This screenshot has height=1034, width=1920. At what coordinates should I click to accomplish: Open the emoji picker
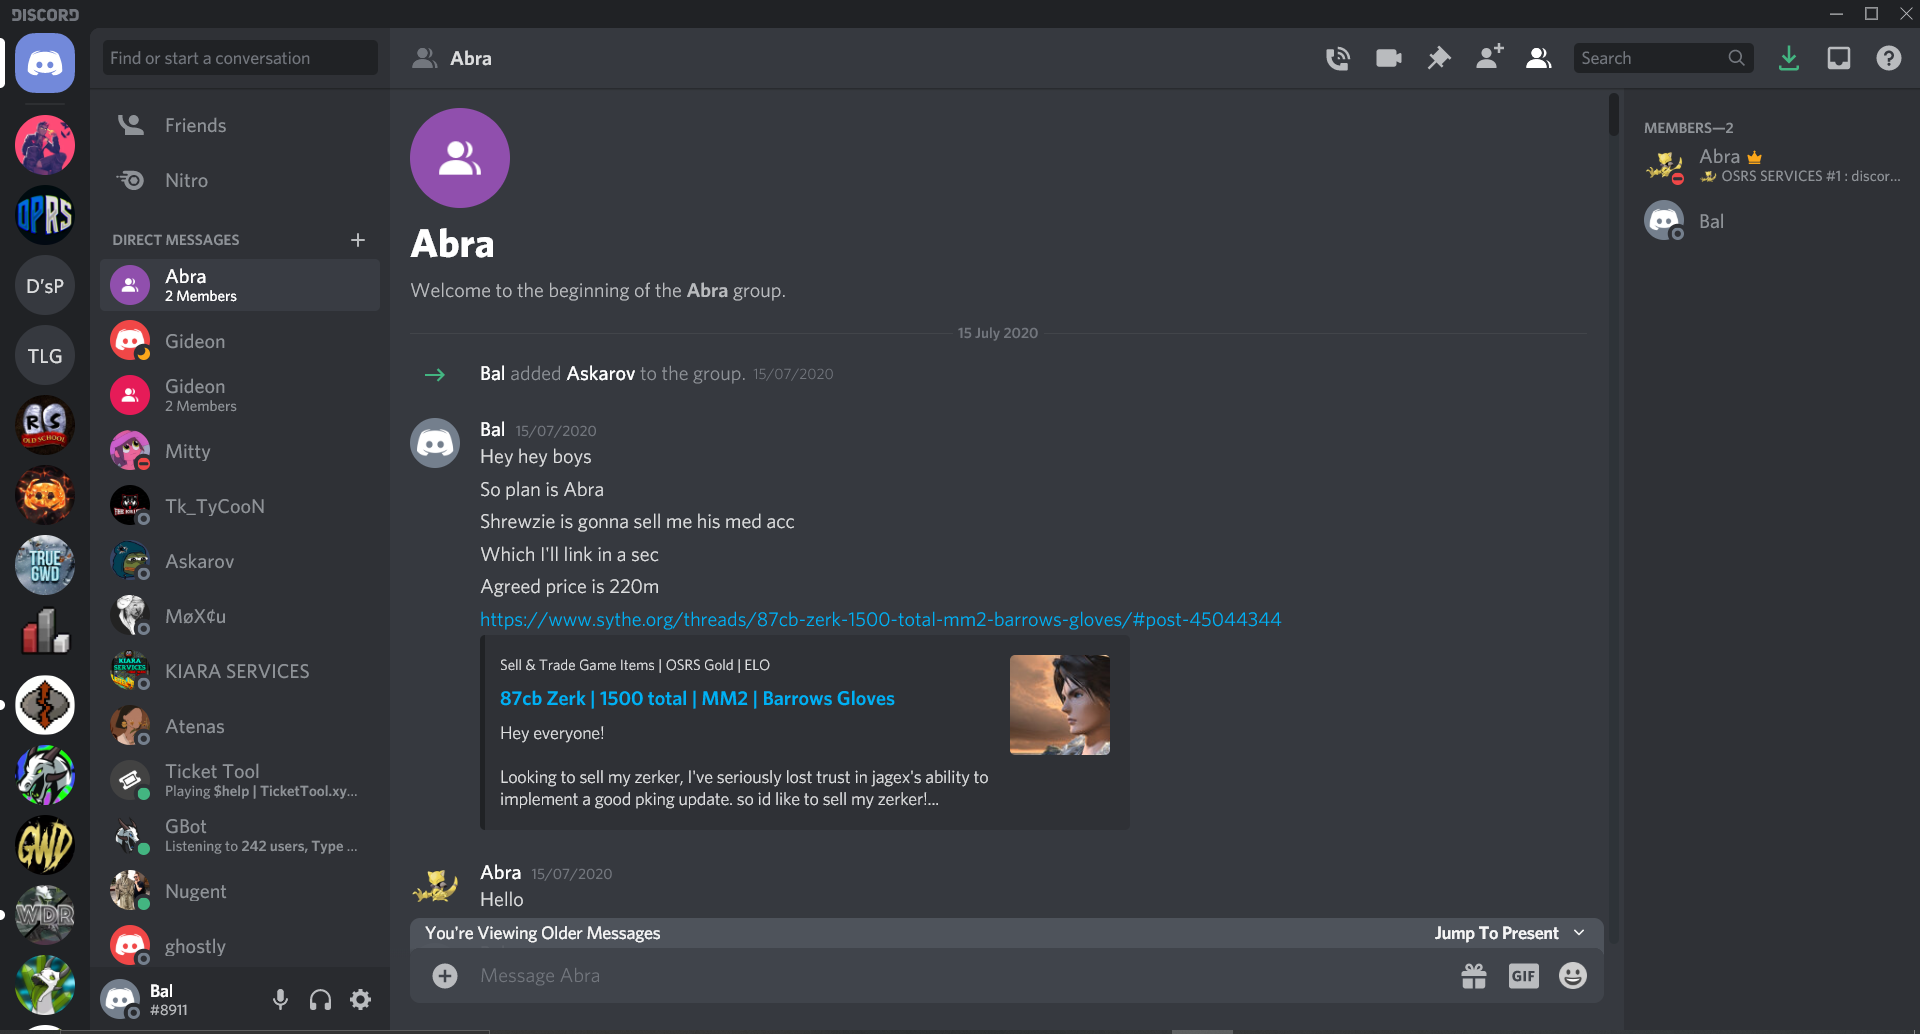(1573, 976)
